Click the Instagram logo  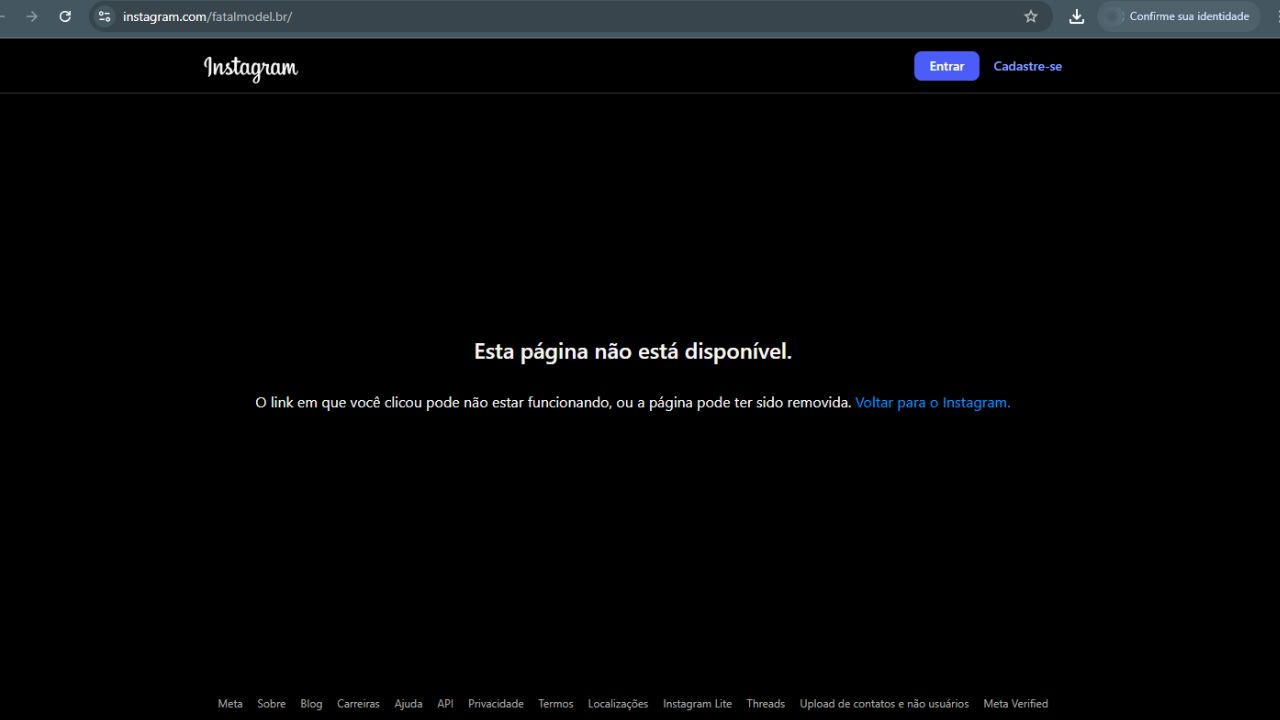pos(251,67)
